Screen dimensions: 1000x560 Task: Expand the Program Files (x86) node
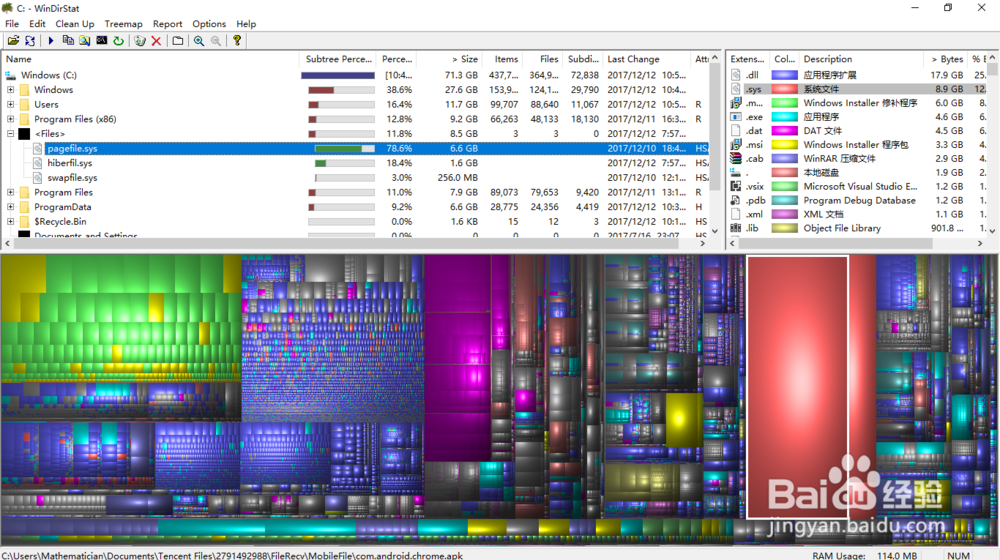click(10, 119)
